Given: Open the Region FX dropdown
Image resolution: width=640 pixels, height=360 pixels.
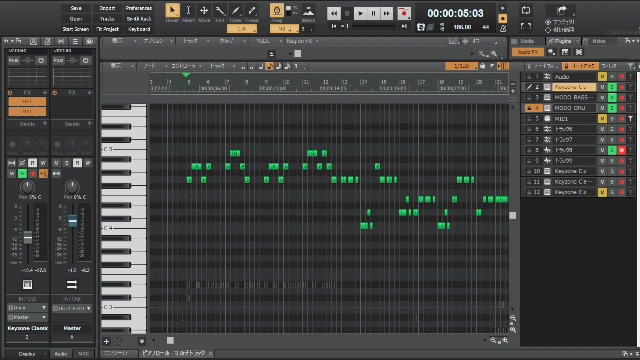Looking at the screenshot, I should click(x=302, y=41).
